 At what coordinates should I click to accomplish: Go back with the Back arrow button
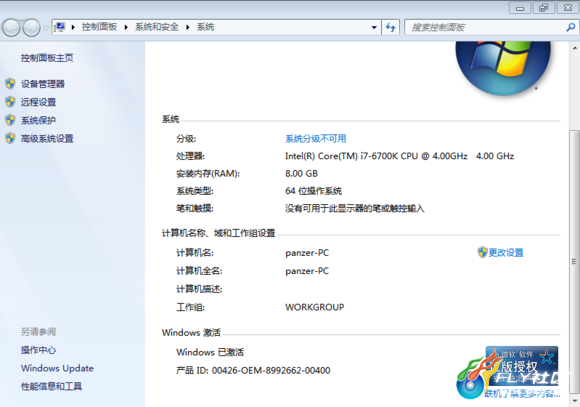click(x=11, y=27)
